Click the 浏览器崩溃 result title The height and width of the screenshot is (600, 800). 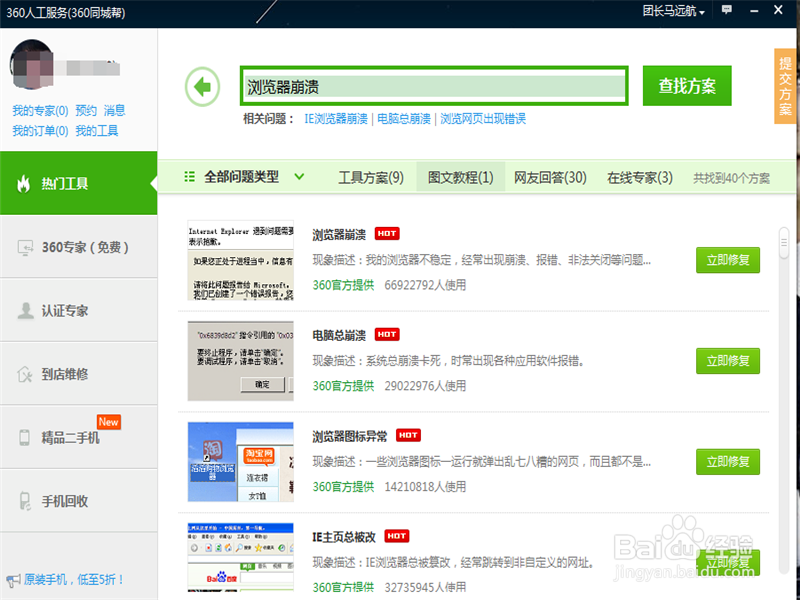(339, 235)
